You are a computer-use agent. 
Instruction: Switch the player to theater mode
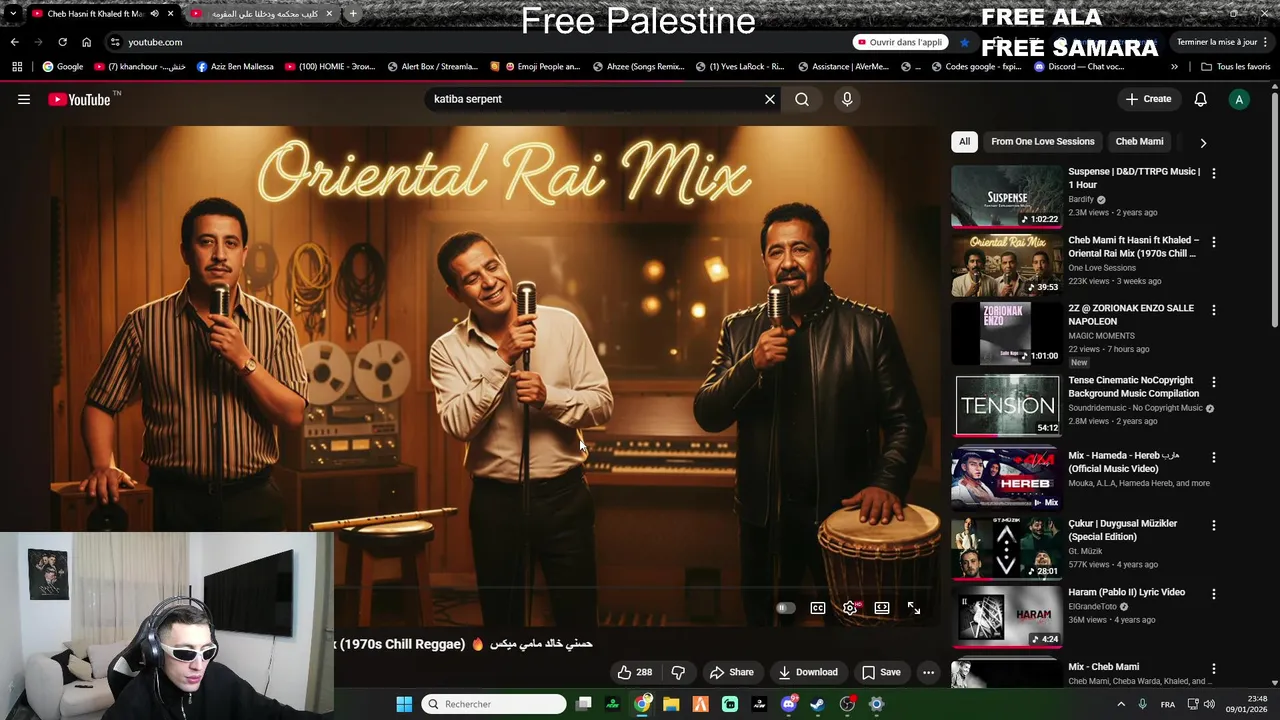coord(882,608)
